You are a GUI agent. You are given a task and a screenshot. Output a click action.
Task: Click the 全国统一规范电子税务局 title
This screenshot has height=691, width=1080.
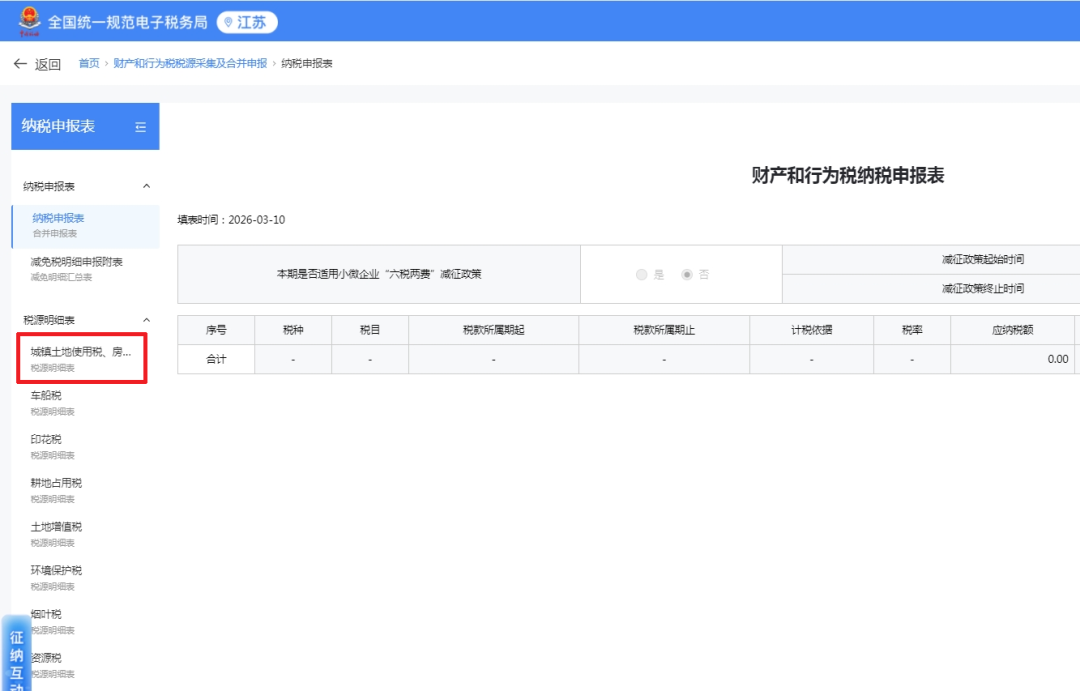127,23
